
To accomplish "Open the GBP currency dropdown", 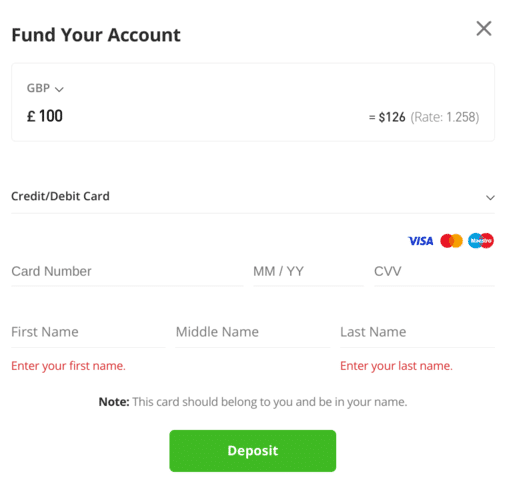I will click(45, 88).
